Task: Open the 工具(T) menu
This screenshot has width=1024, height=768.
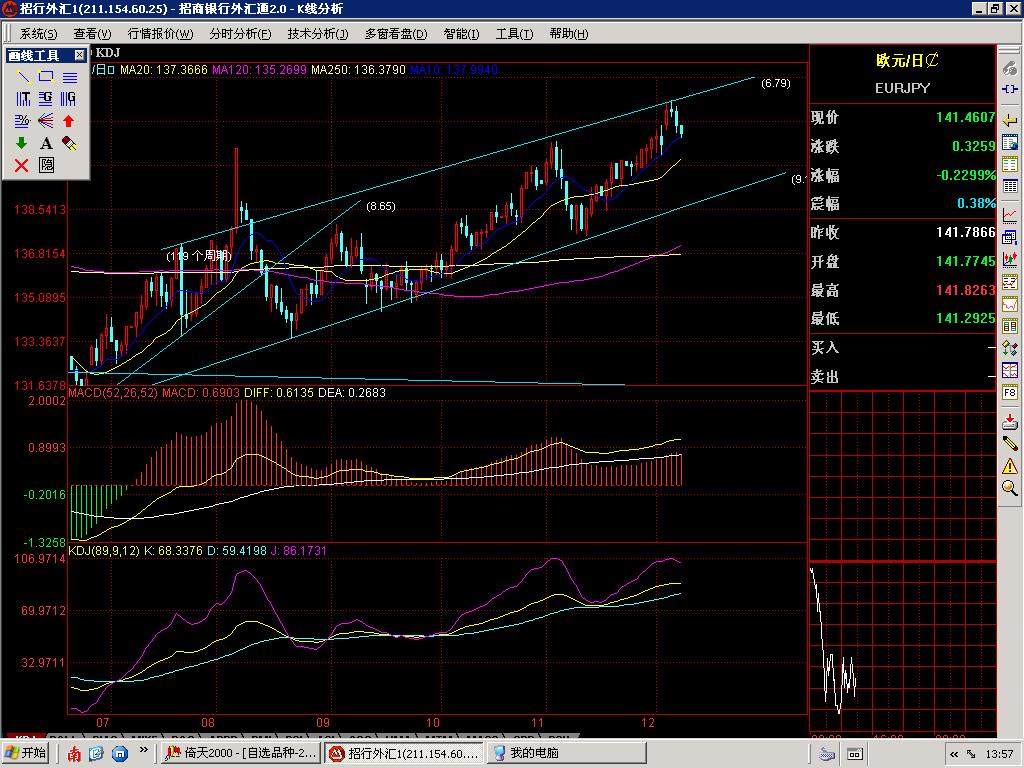Action: tap(514, 33)
